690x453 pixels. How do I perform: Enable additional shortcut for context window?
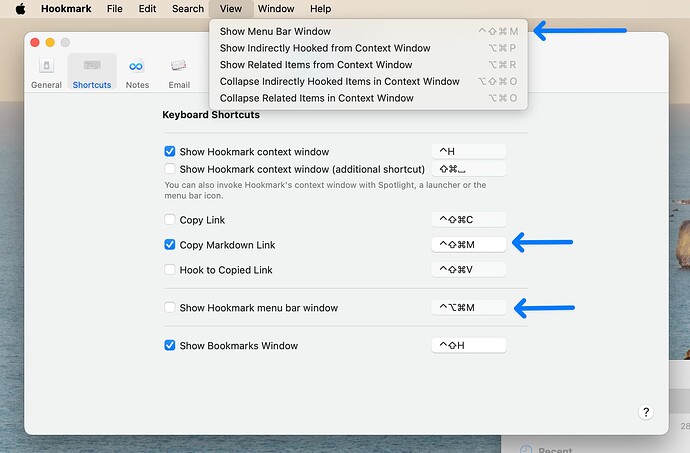pyautogui.click(x=169, y=169)
